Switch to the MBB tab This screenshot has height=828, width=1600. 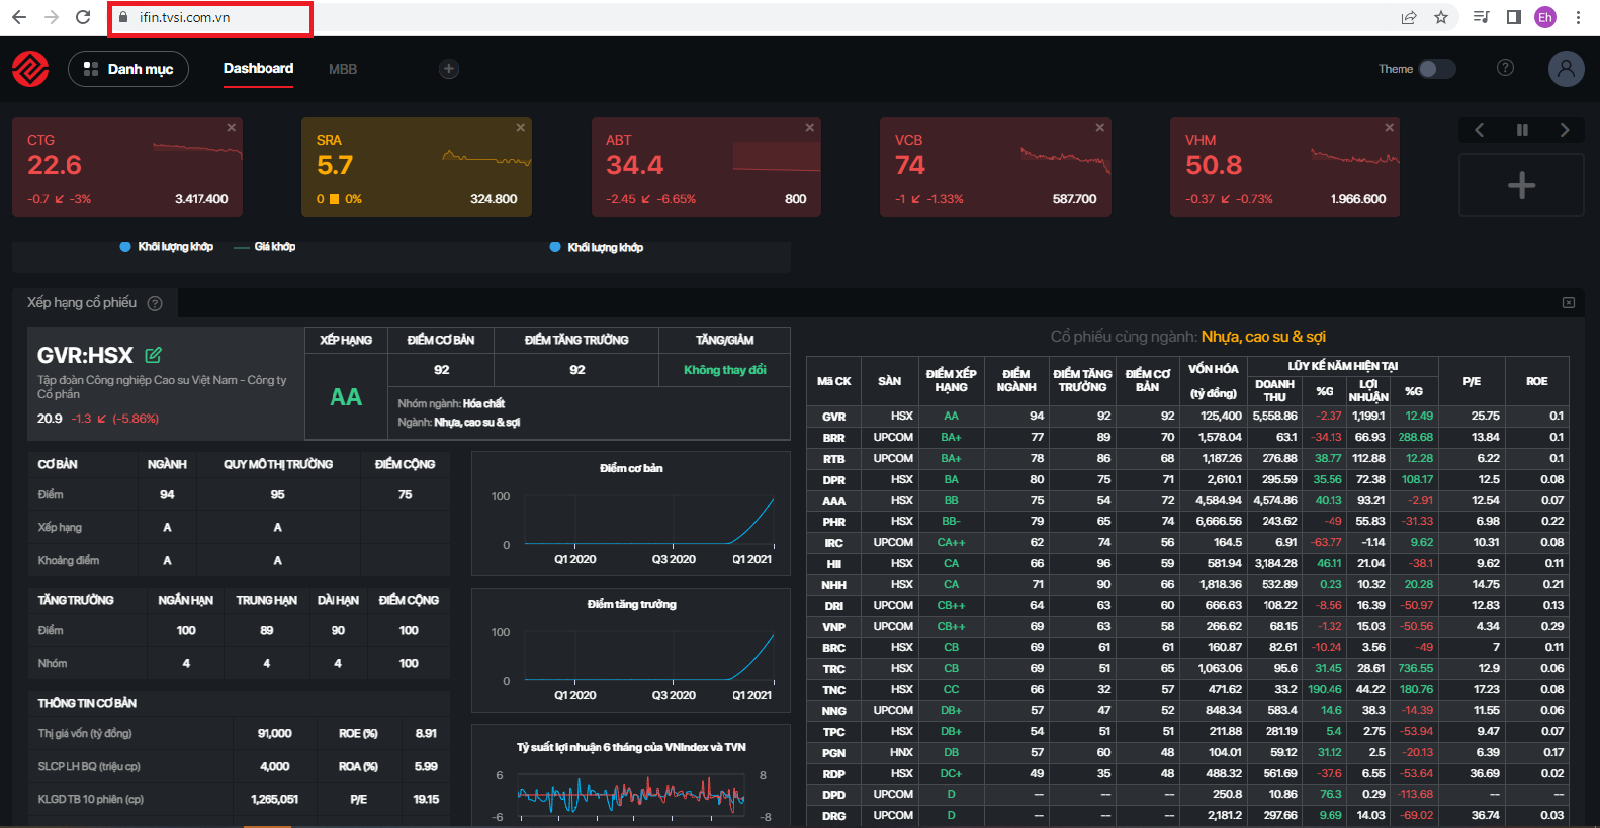point(343,69)
